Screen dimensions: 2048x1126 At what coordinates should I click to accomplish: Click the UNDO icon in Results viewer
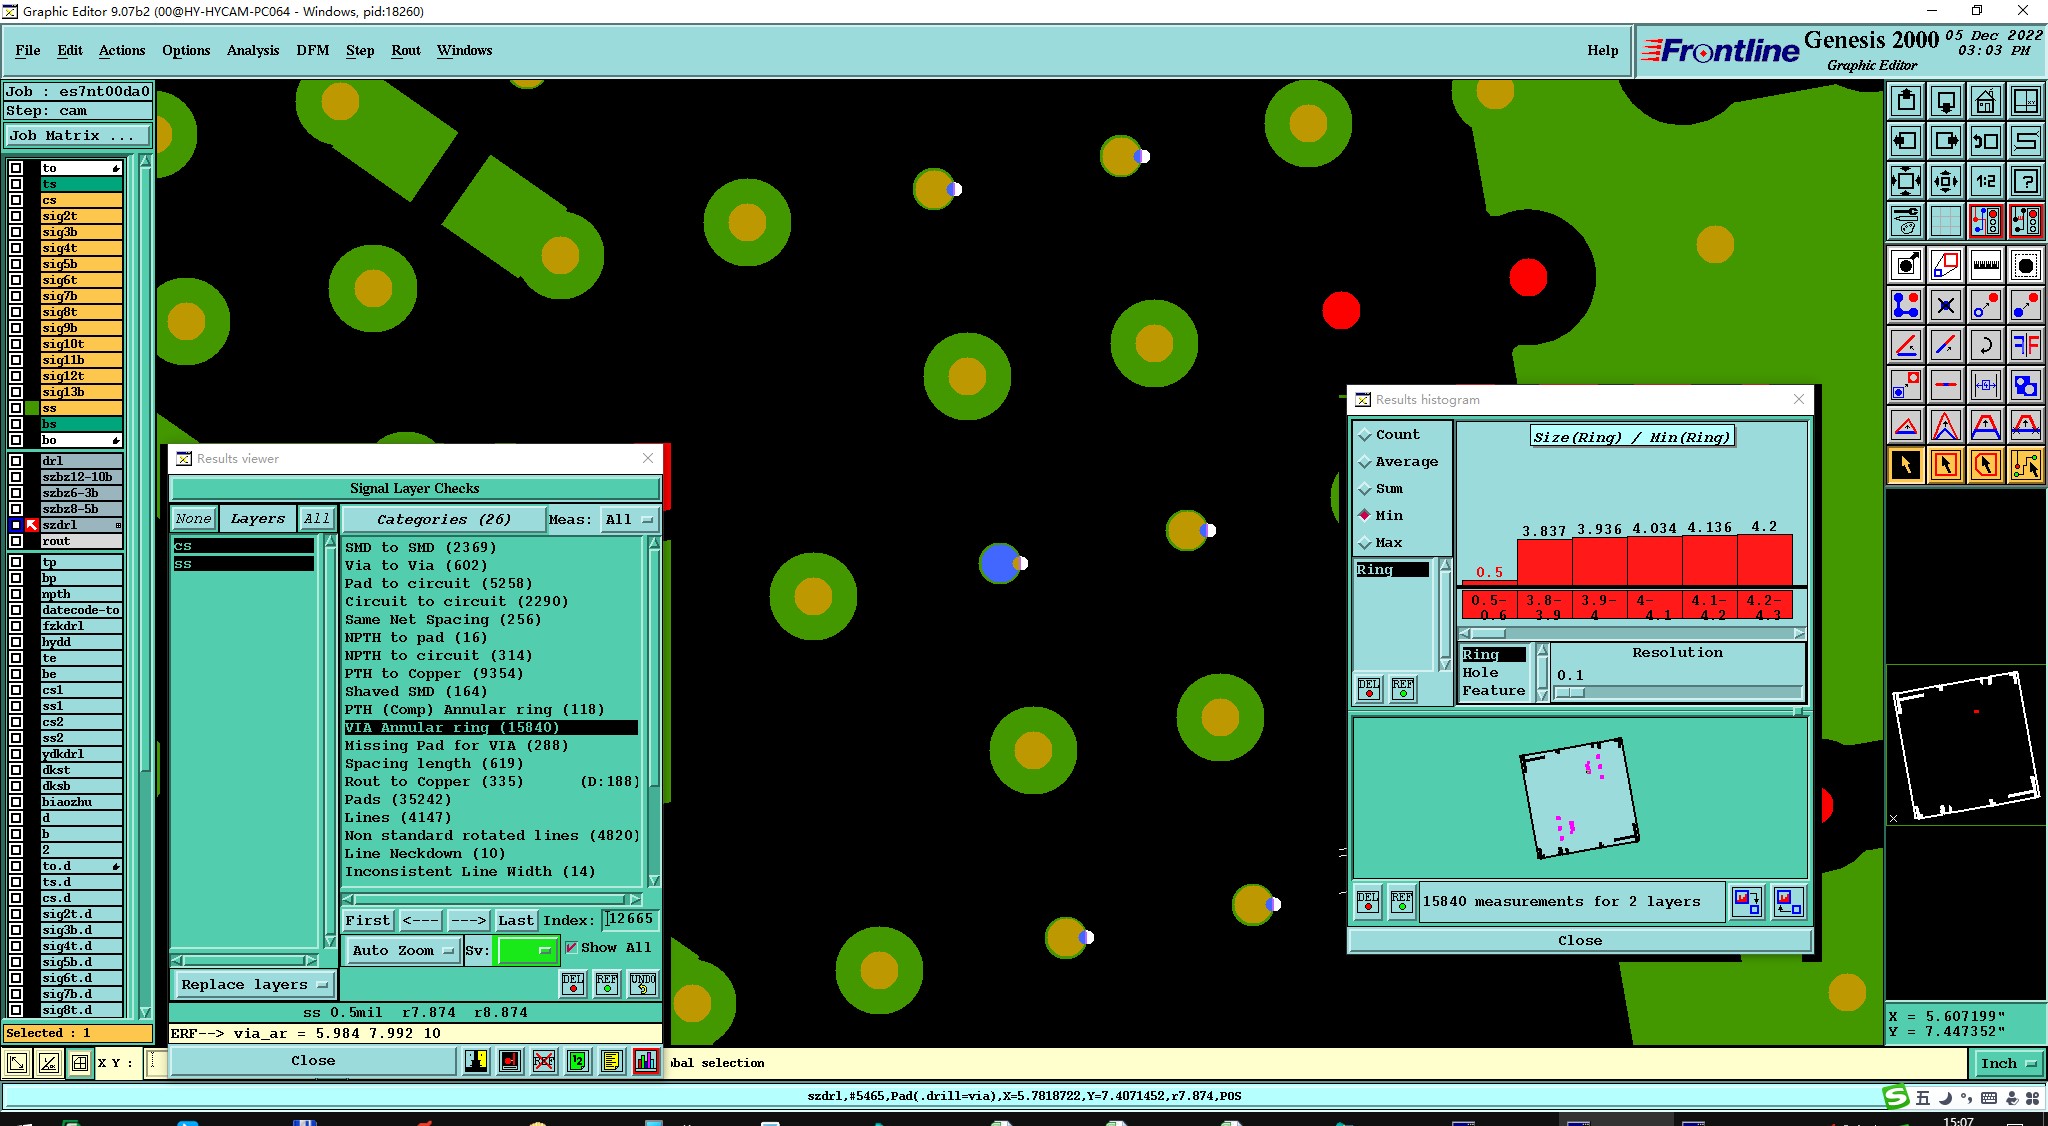643,984
